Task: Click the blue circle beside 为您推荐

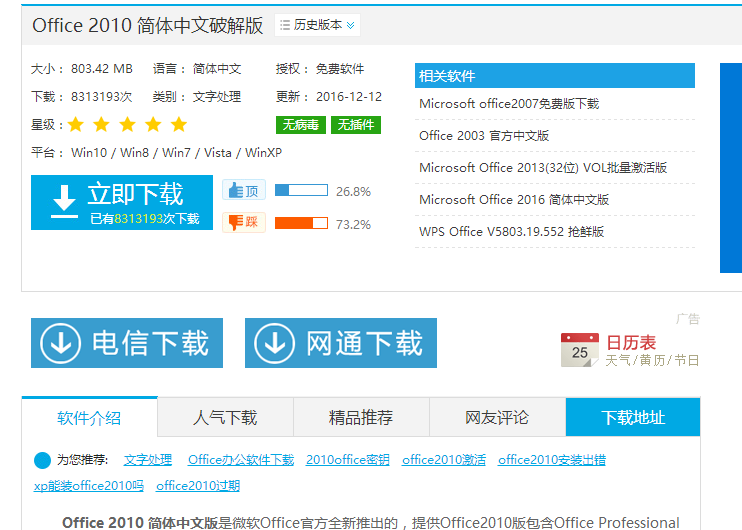Action: pyautogui.click(x=42, y=460)
